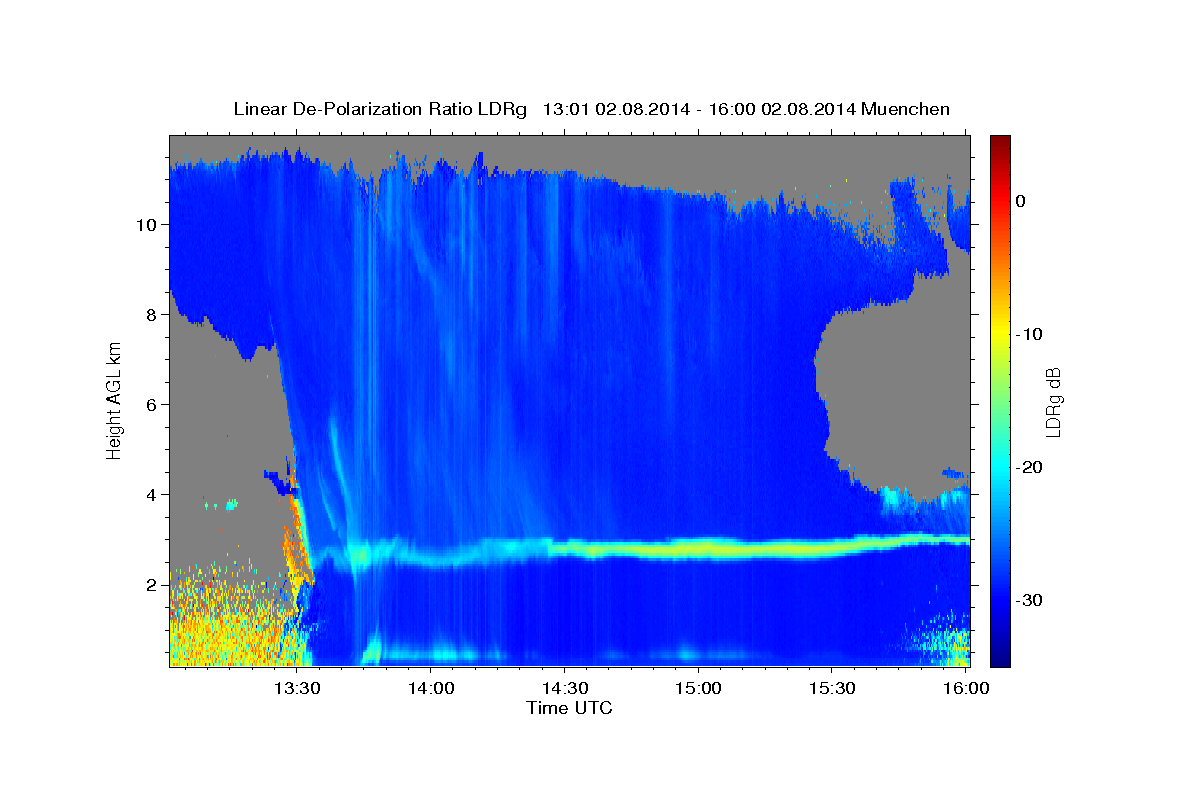The height and width of the screenshot is (800, 1200).
Task: Click the '13:30' time tick label
Action: (297, 689)
